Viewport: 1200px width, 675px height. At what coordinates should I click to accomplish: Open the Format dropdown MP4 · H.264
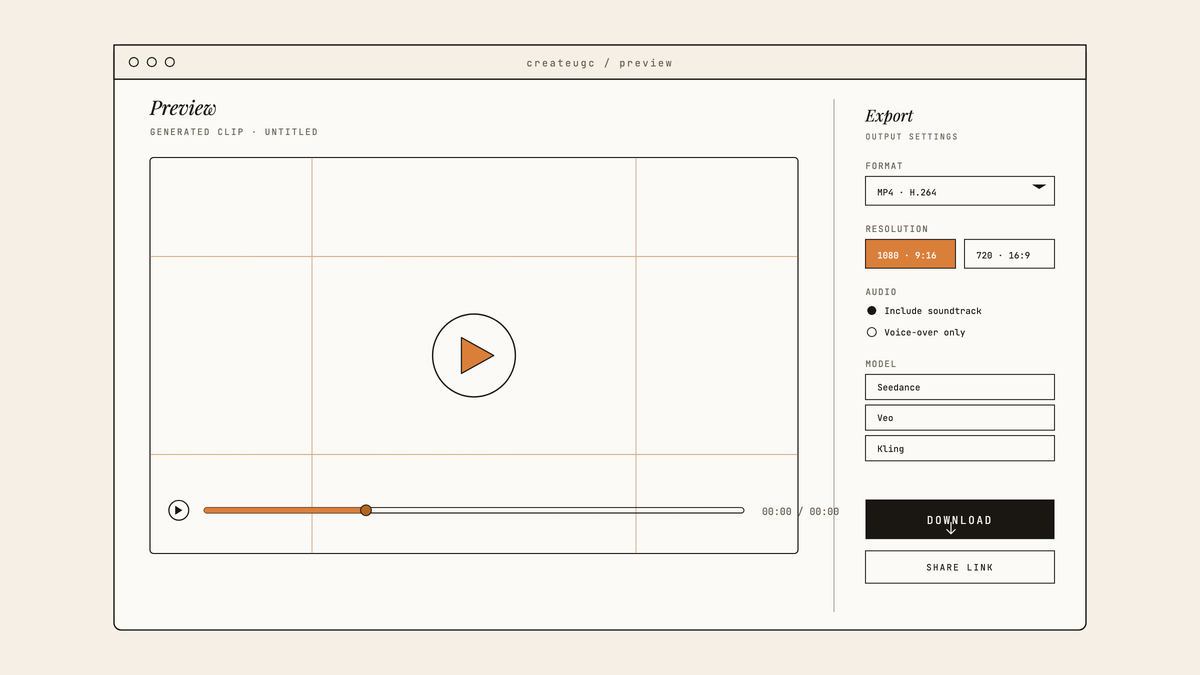(960, 191)
